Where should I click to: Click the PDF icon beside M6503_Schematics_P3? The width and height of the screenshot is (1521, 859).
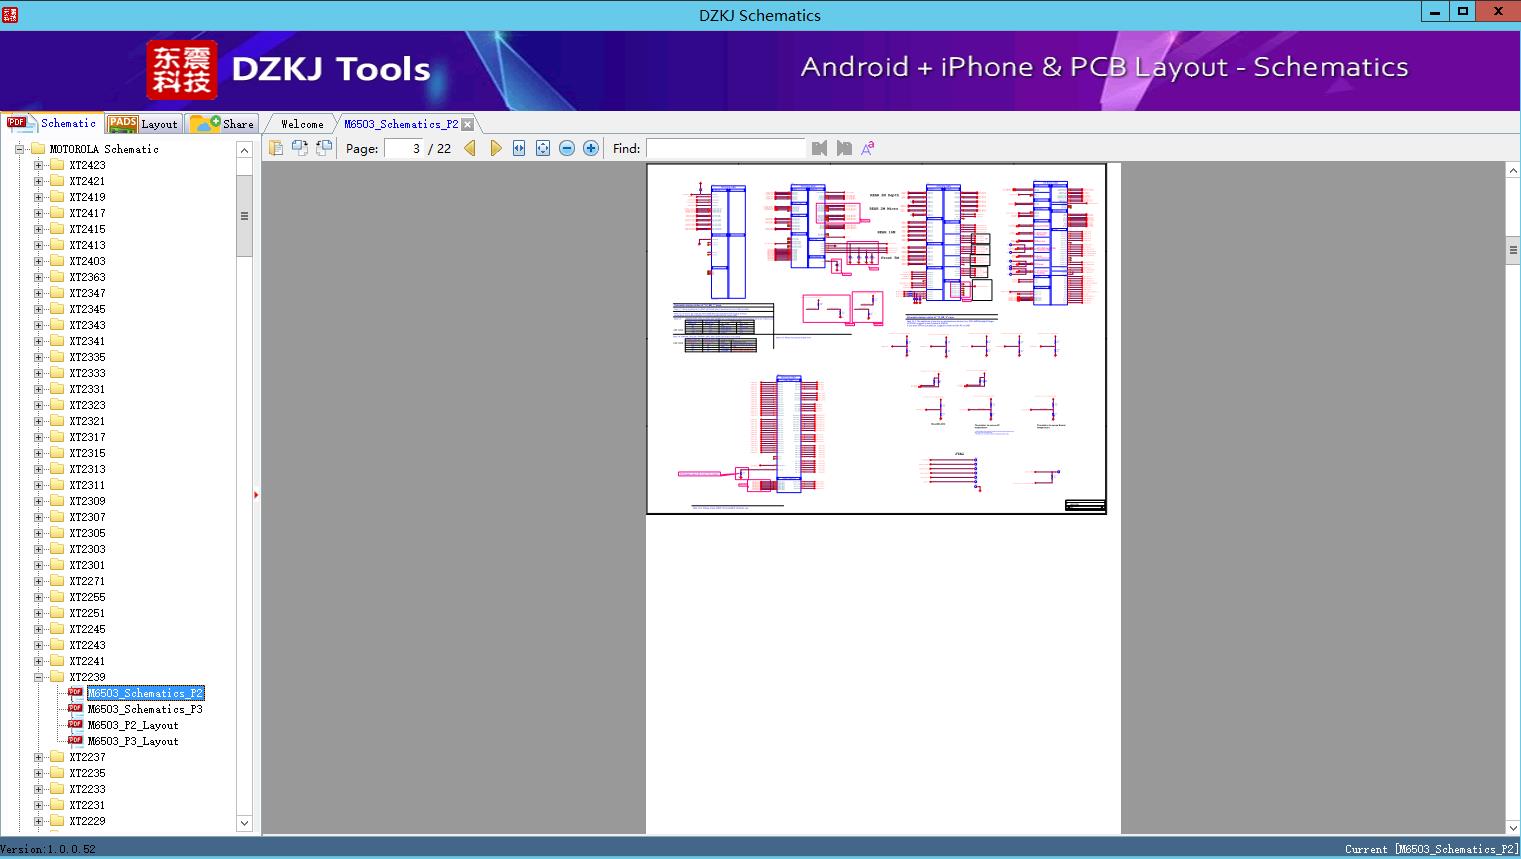pos(75,709)
